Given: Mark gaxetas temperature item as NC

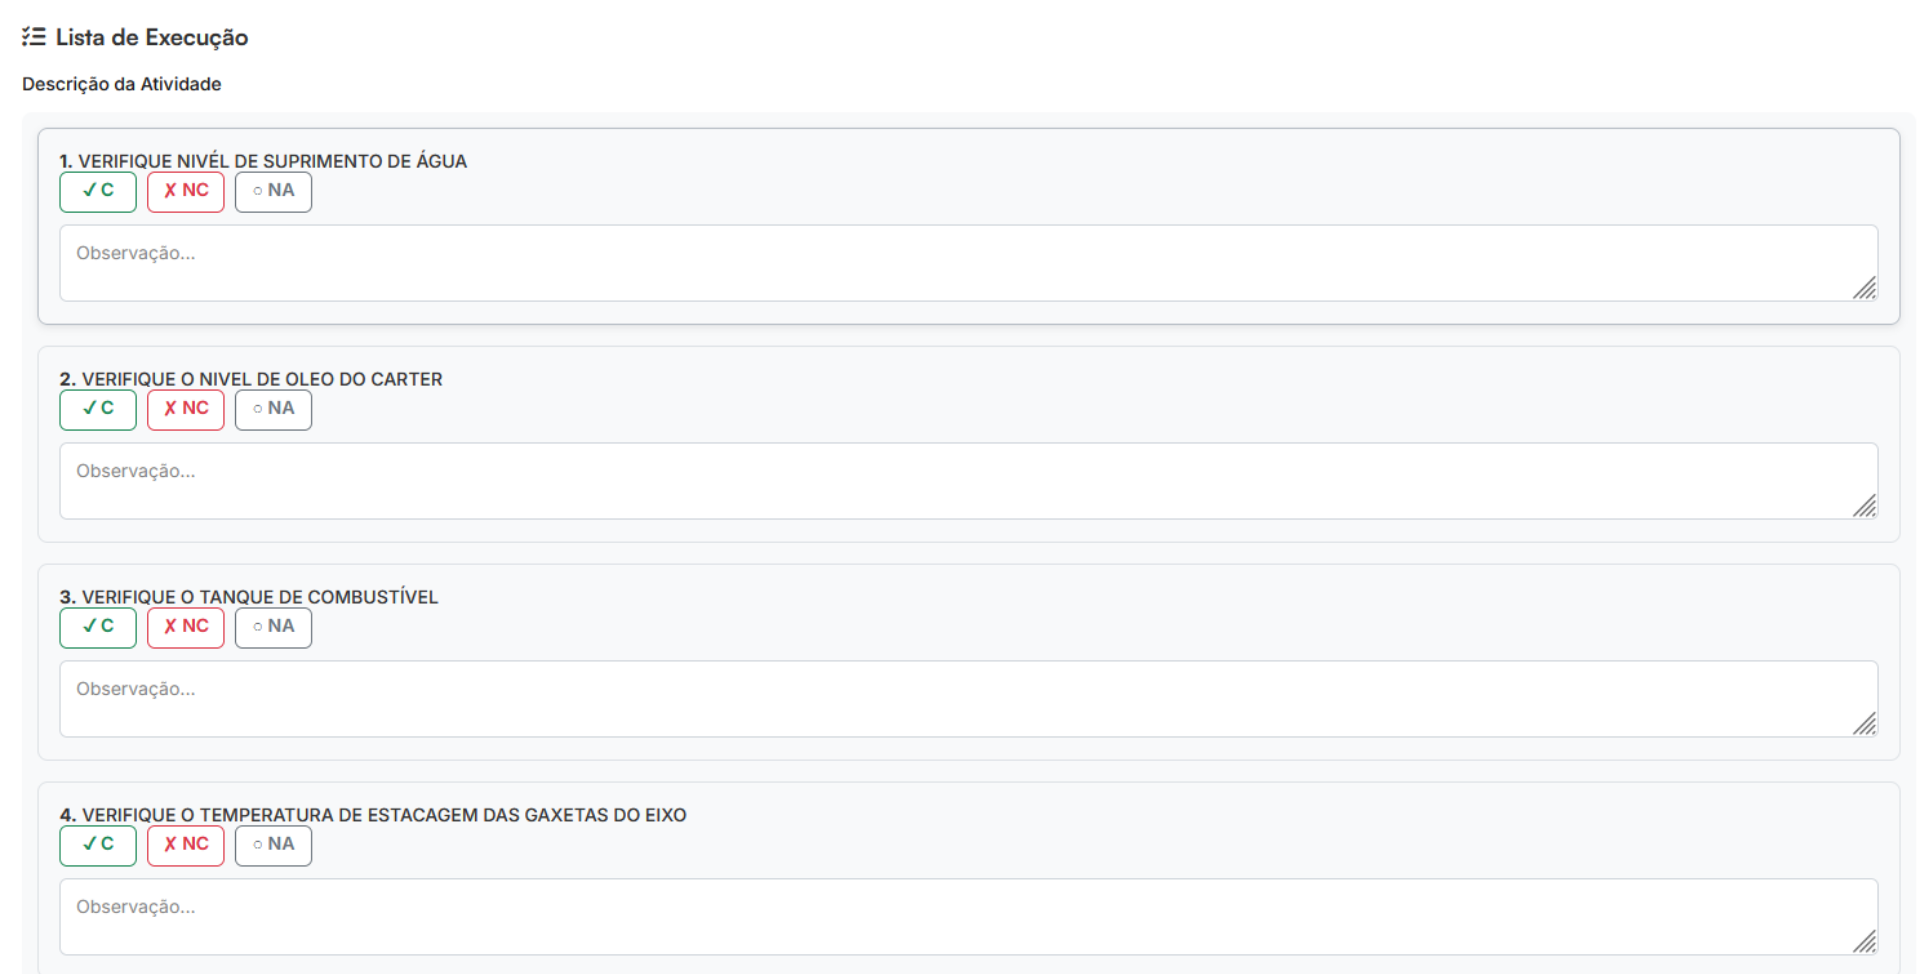Looking at the screenshot, I should (186, 845).
